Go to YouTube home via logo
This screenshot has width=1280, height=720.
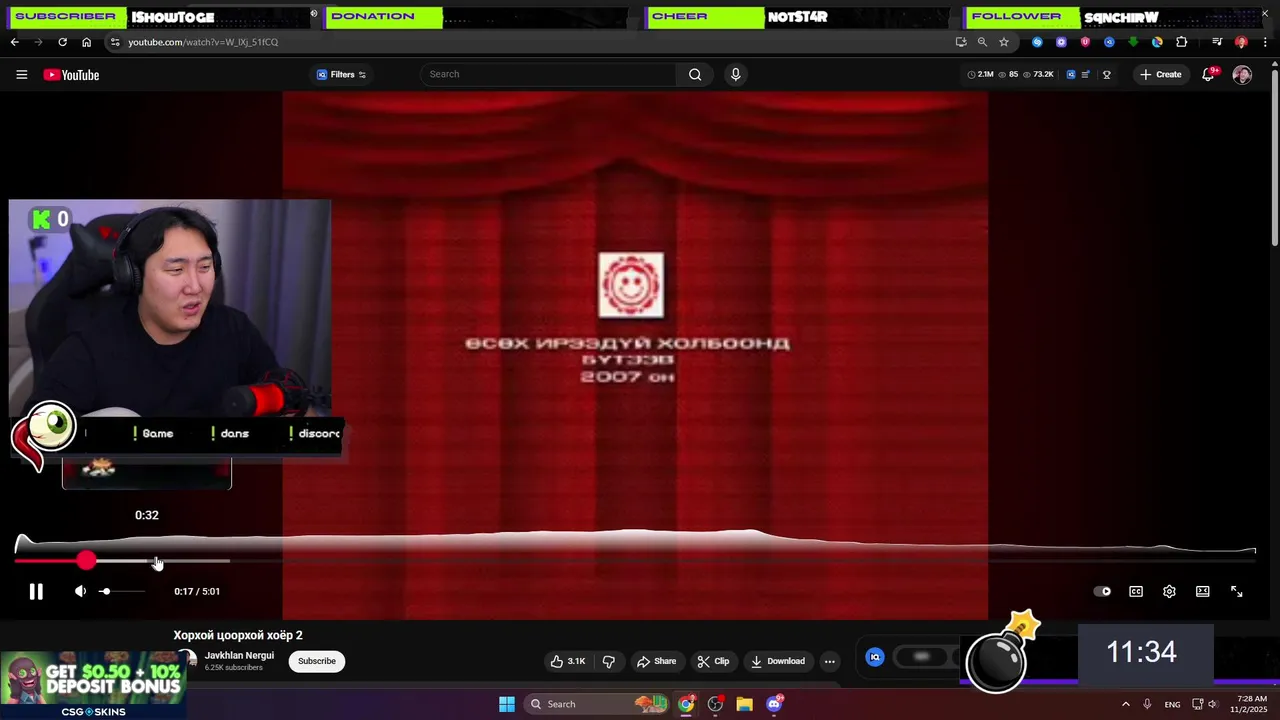click(x=71, y=74)
